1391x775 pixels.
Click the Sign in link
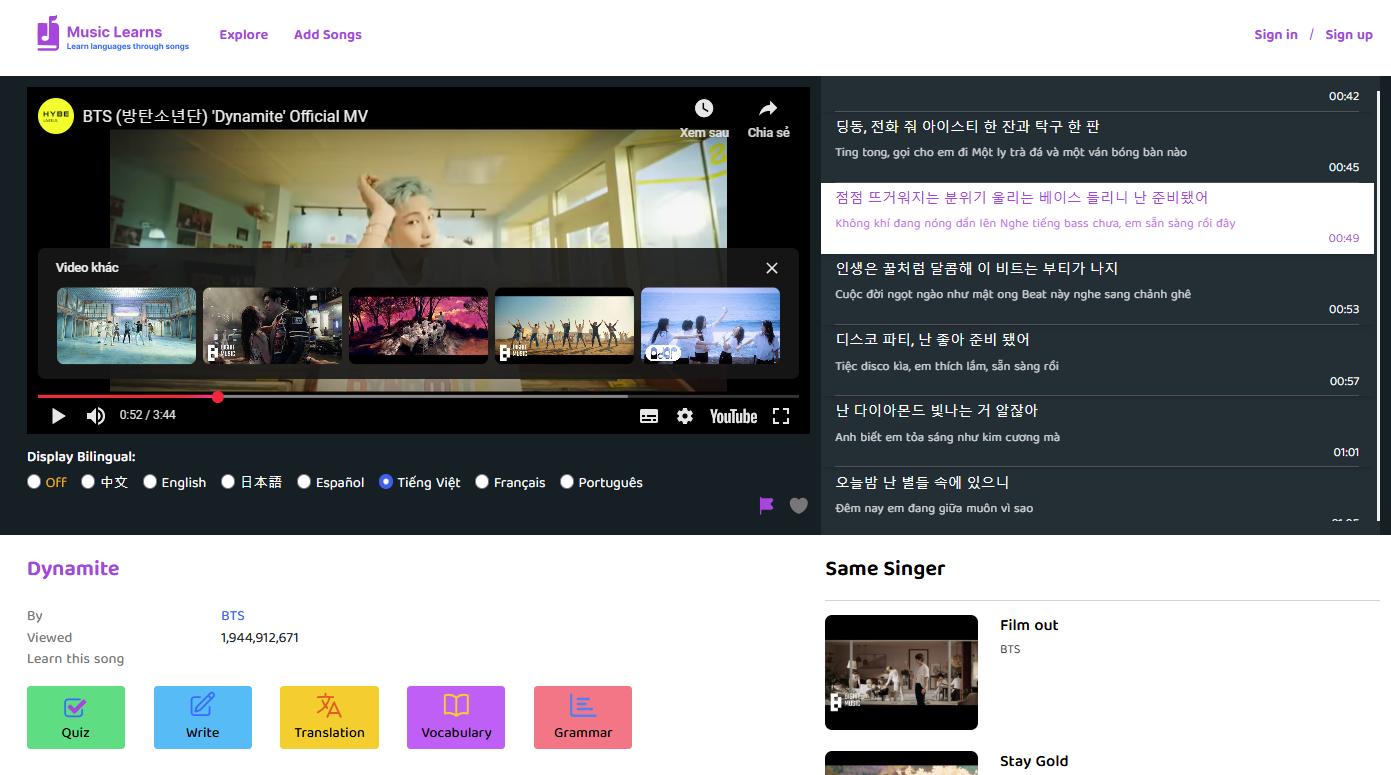tap(1276, 35)
